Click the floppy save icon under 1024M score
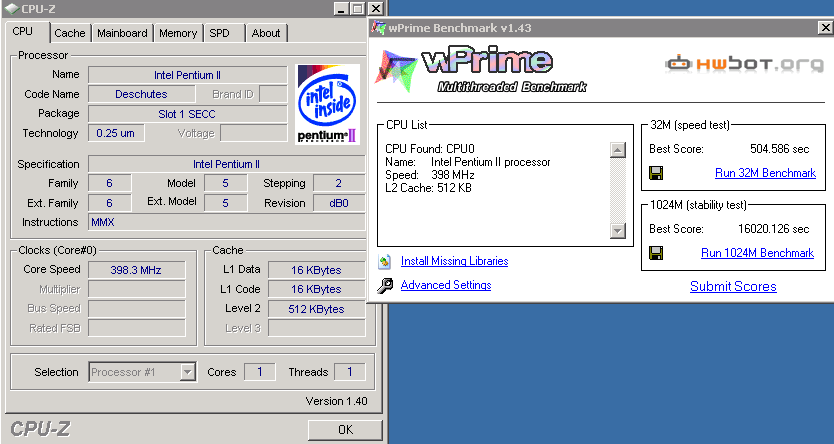Image resolution: width=834 pixels, height=444 pixels. click(656, 253)
